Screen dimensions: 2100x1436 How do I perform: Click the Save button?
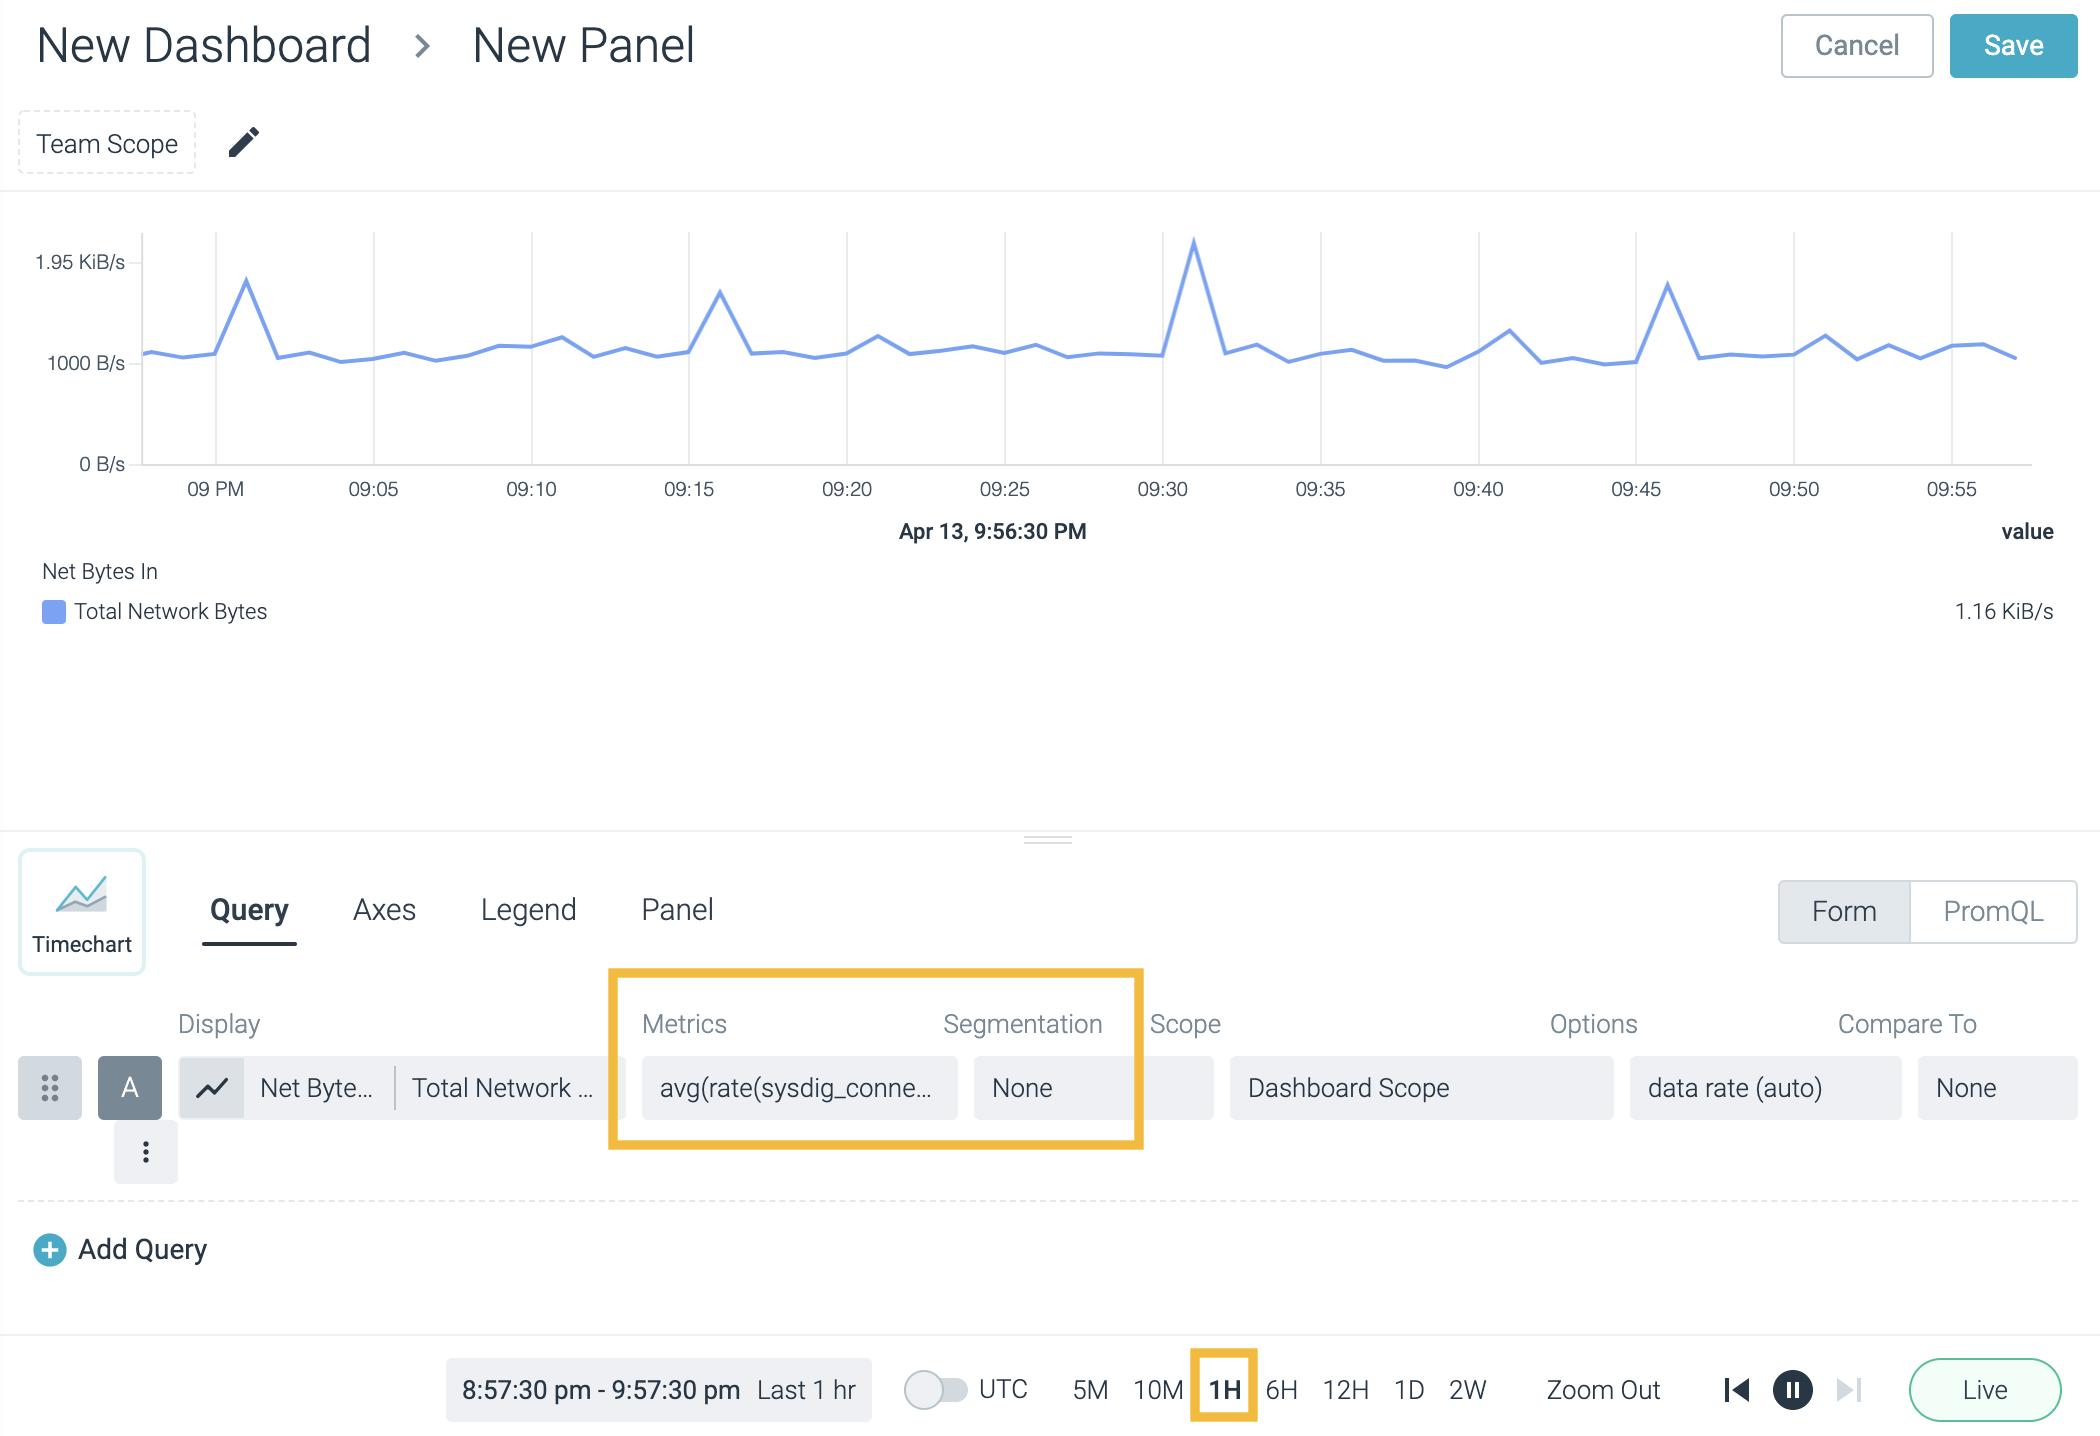[2013, 46]
